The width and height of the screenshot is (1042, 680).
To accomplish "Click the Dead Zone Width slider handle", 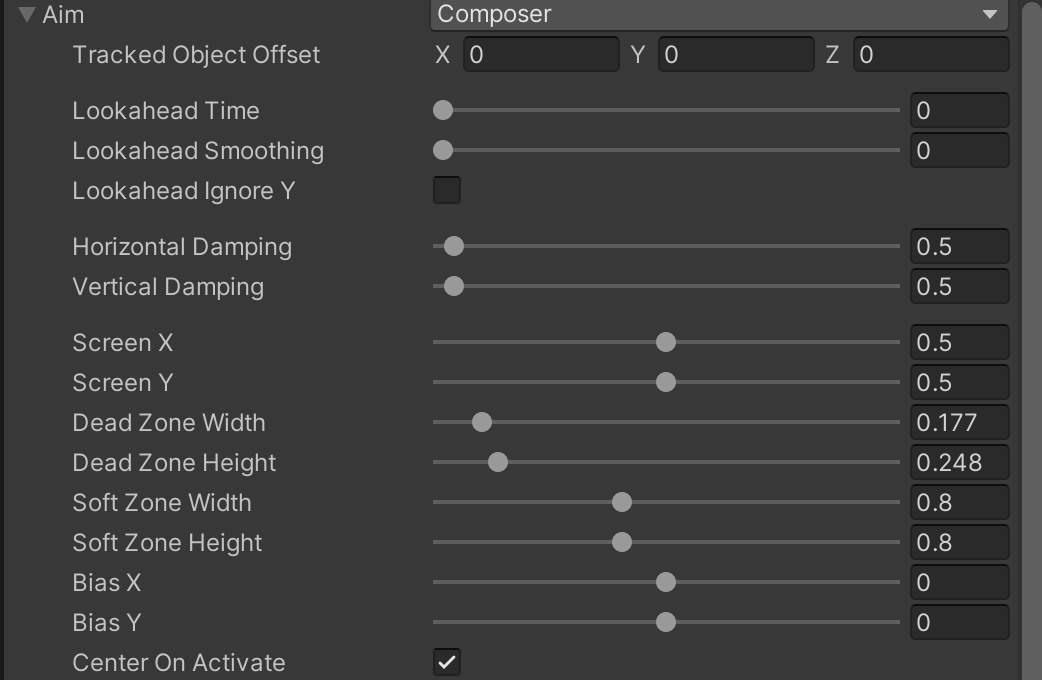I will [482, 422].
